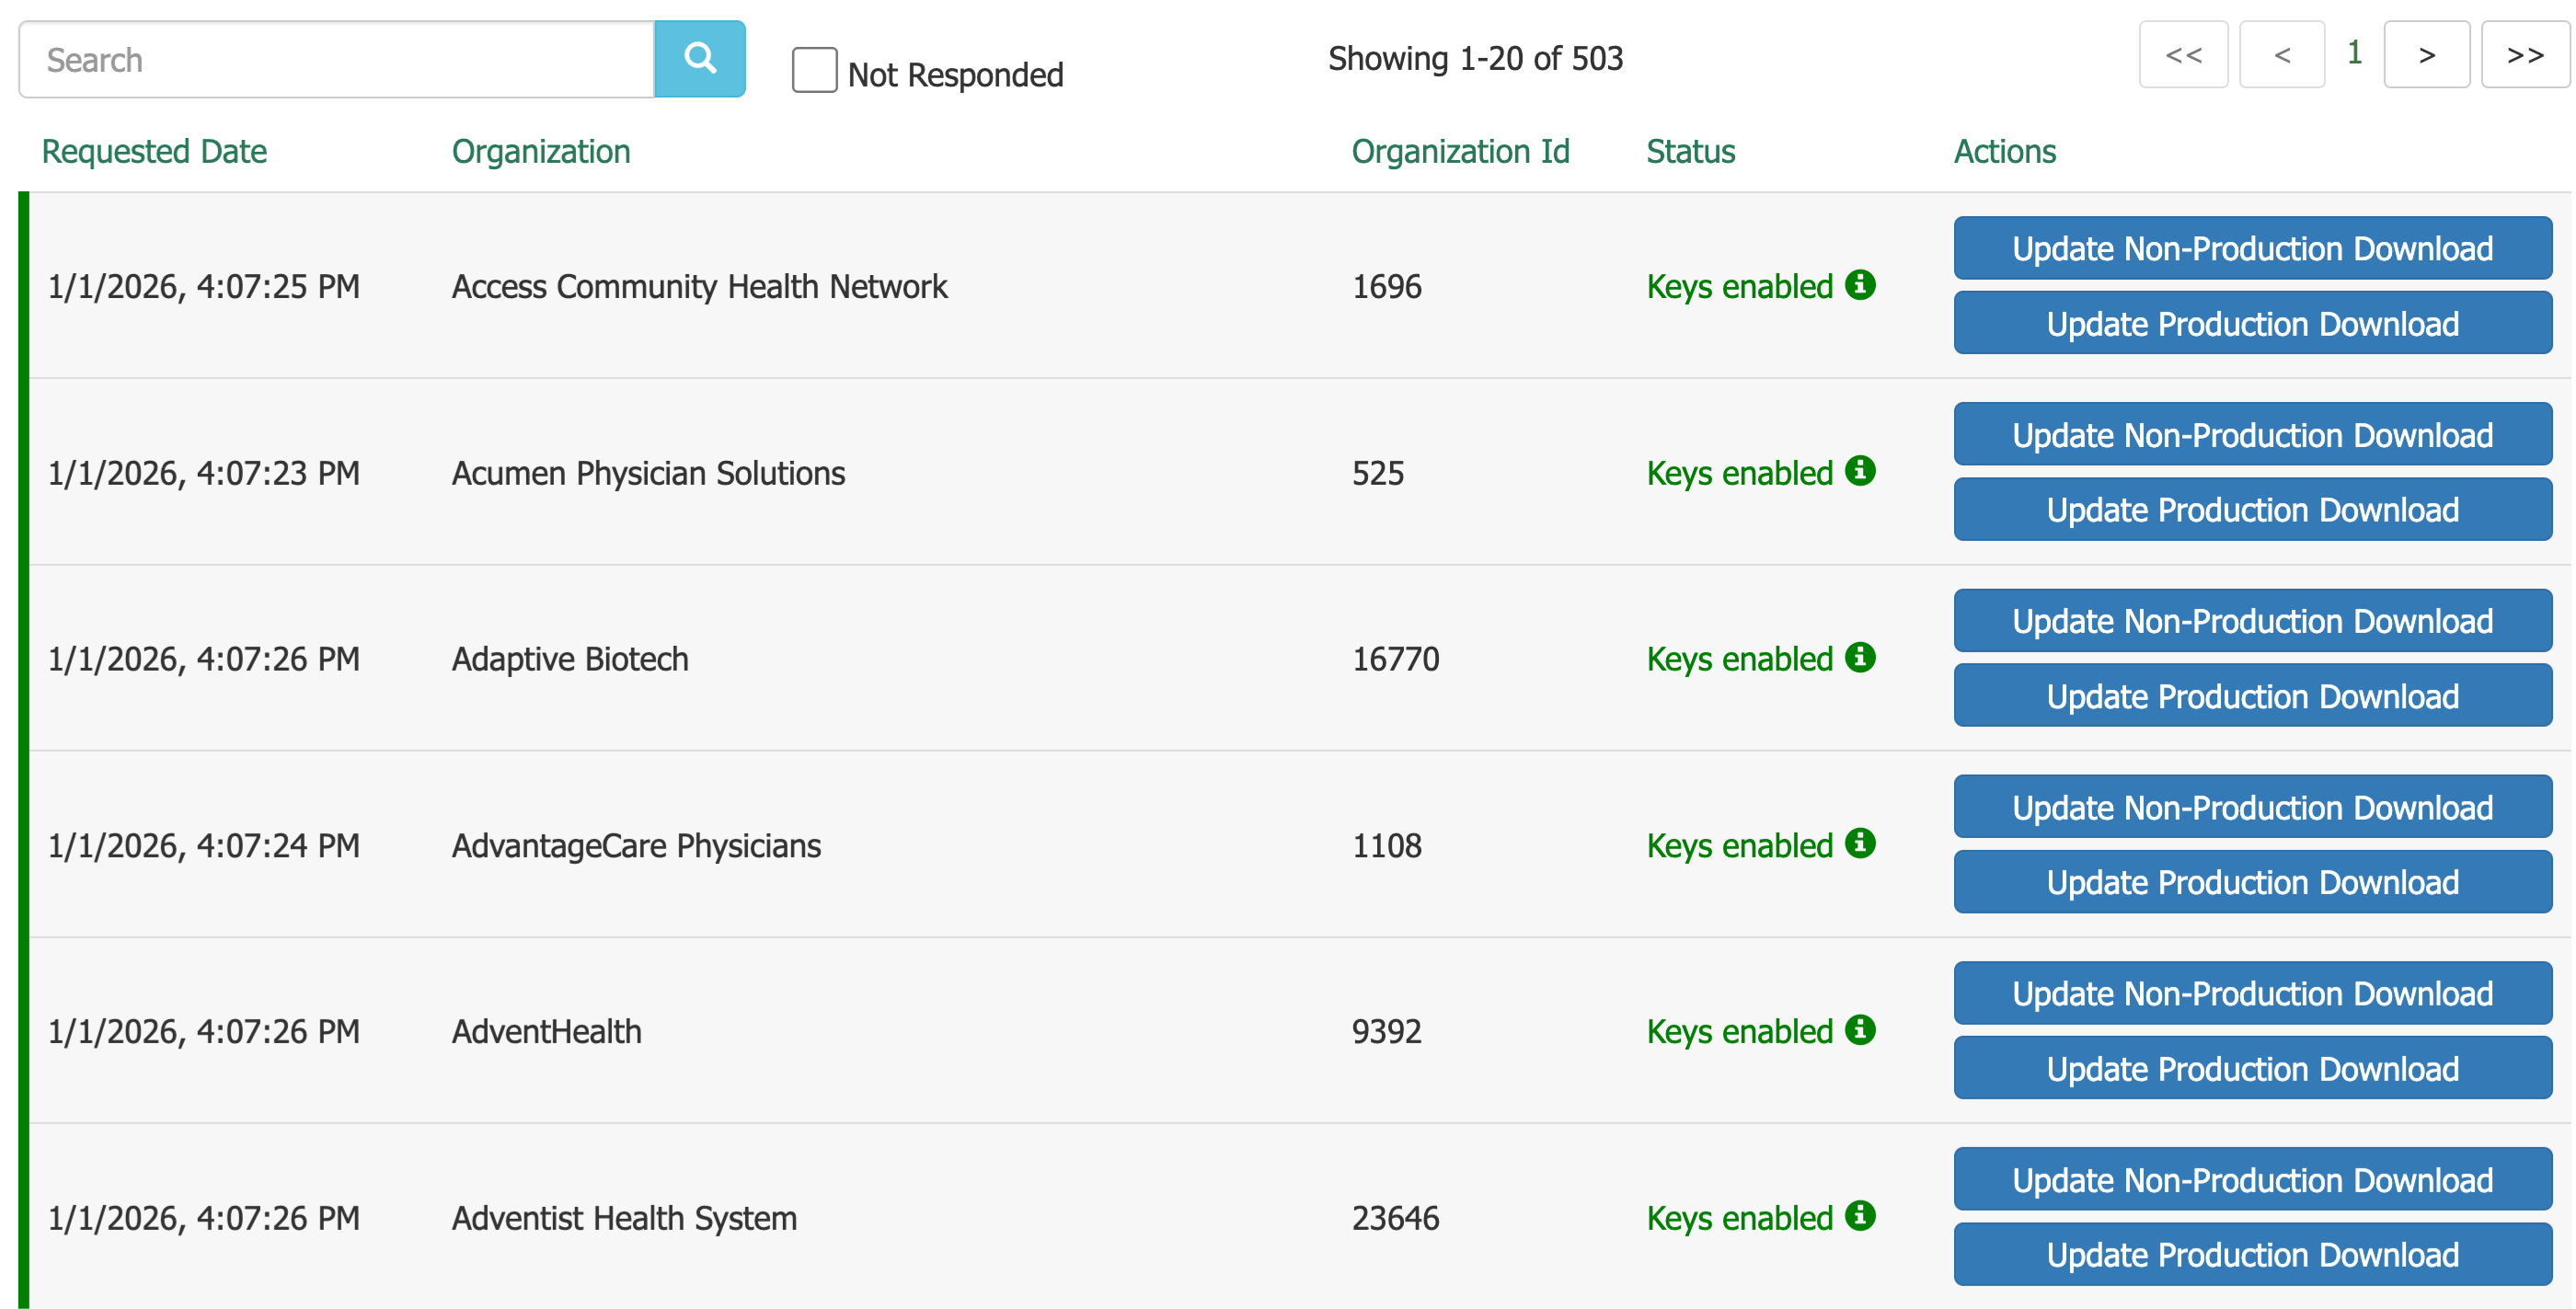Click Keys enabled status for AdventHealth
Image resolution: width=2576 pixels, height=1309 pixels.
click(1739, 1032)
